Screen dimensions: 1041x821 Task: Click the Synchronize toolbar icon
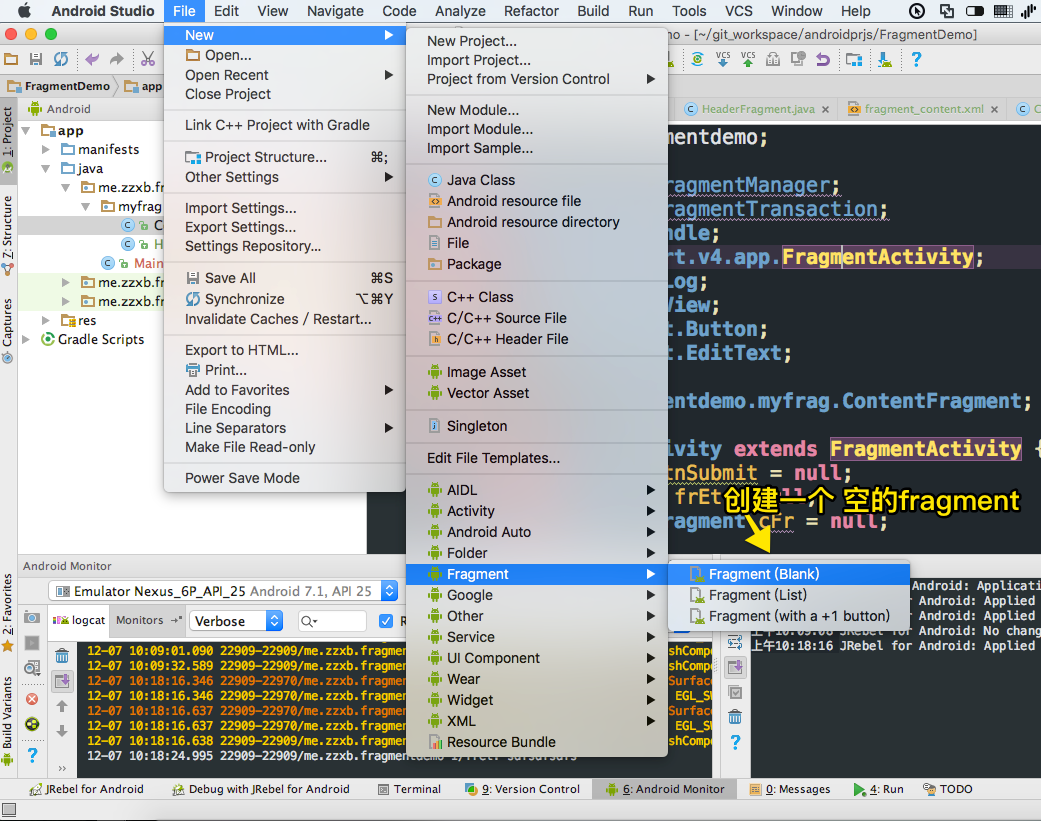click(60, 59)
